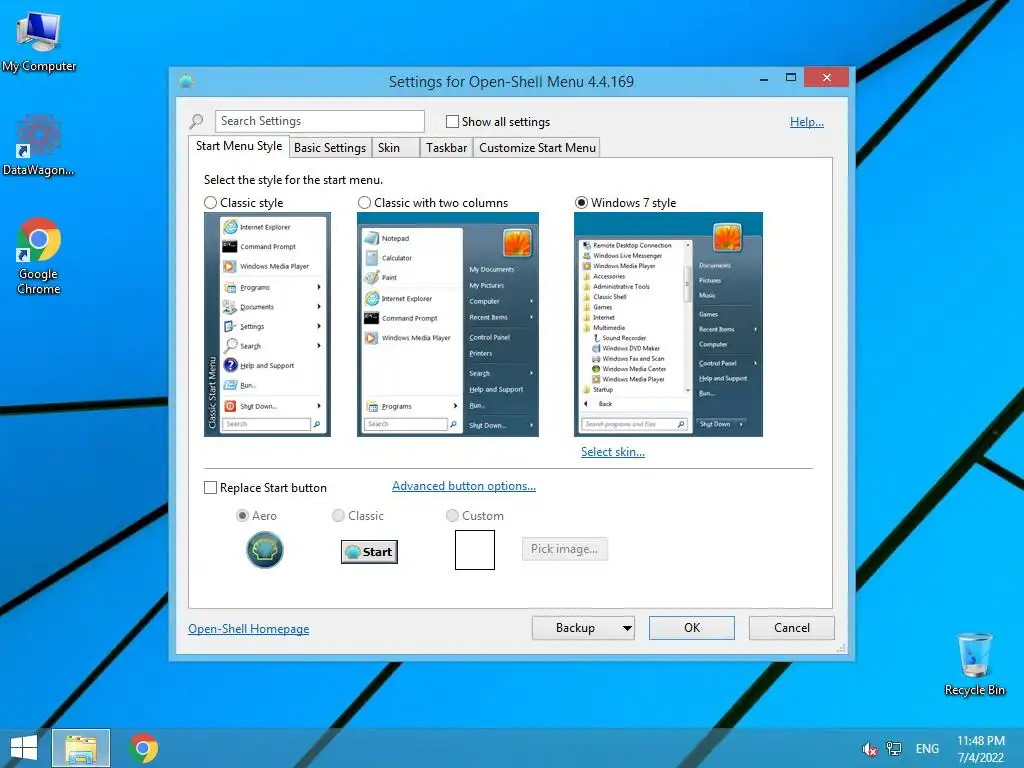This screenshot has width=1024, height=768.
Task: Open File Explorer from the taskbar
Action: pyautogui.click(x=81, y=748)
